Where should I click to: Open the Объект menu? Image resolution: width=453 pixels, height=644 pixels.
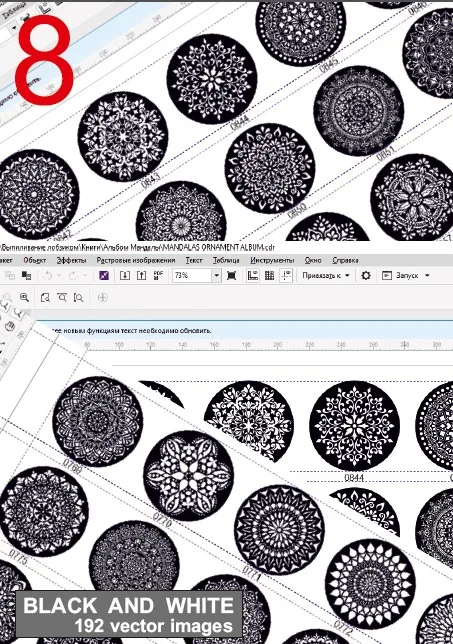pos(34,260)
